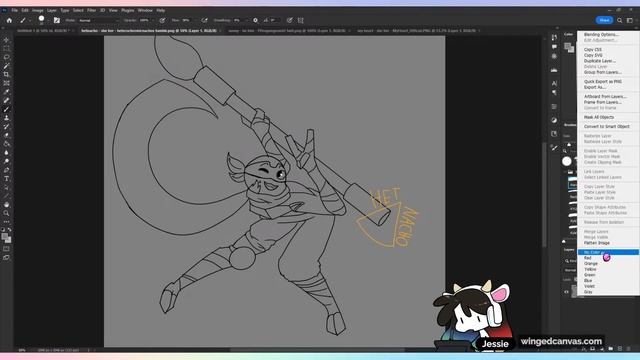Image resolution: width=640 pixels, height=360 pixels.
Task: Select the Path Selection tool
Action: pyautogui.click(x=6, y=187)
